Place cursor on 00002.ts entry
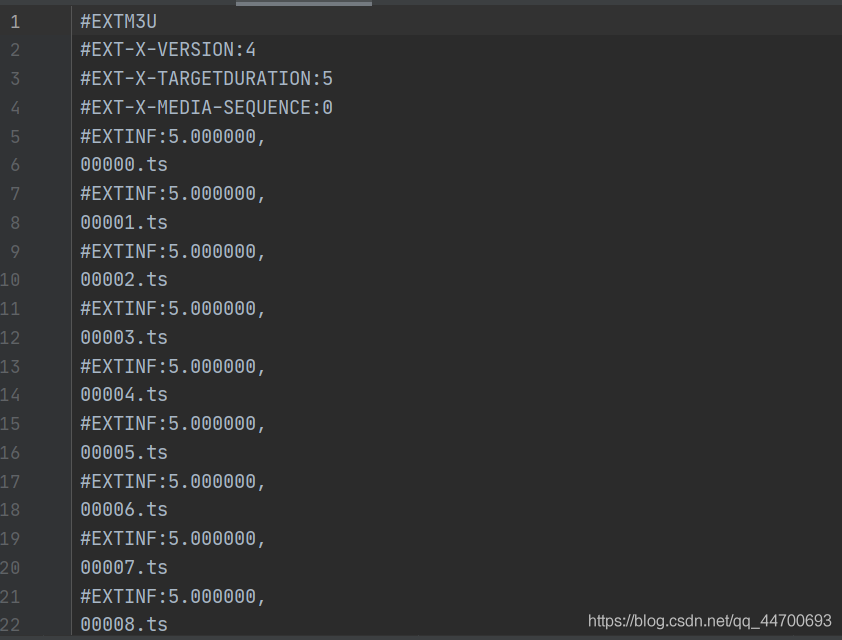 tap(124, 280)
